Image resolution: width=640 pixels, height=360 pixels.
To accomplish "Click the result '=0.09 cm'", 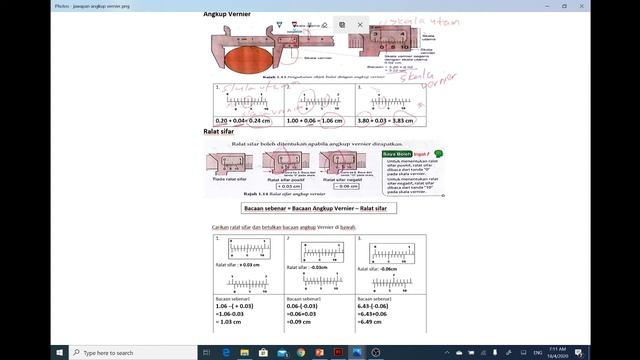I will 299,322.
